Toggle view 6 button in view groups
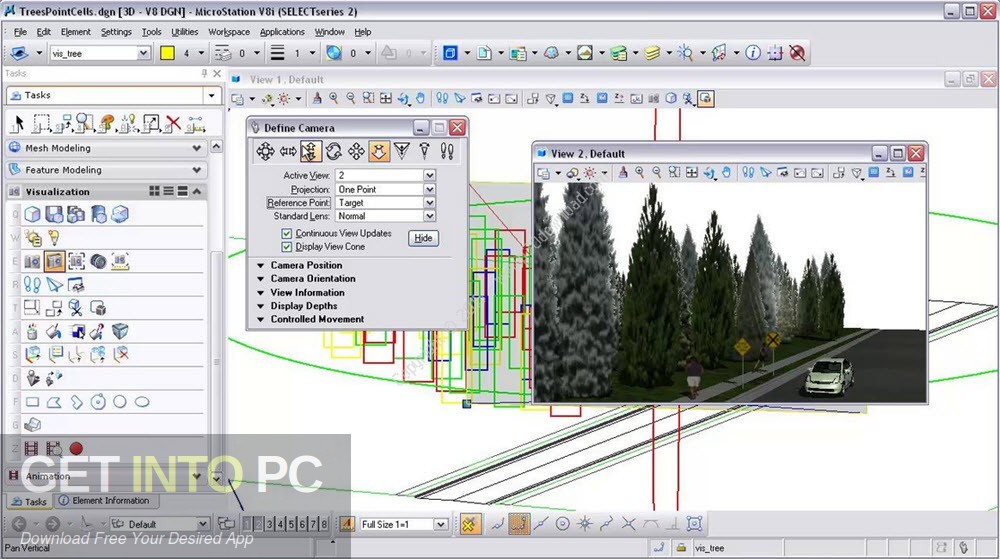1000x559 pixels. 302,524
